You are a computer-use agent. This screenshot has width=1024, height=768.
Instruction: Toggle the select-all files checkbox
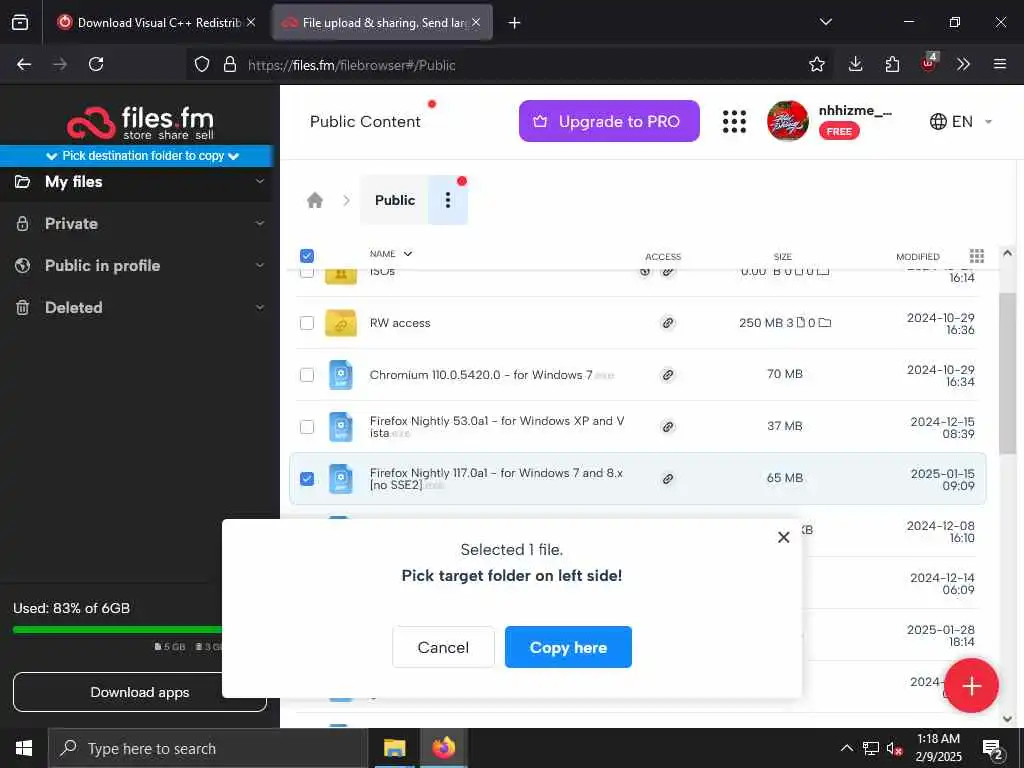(307, 256)
